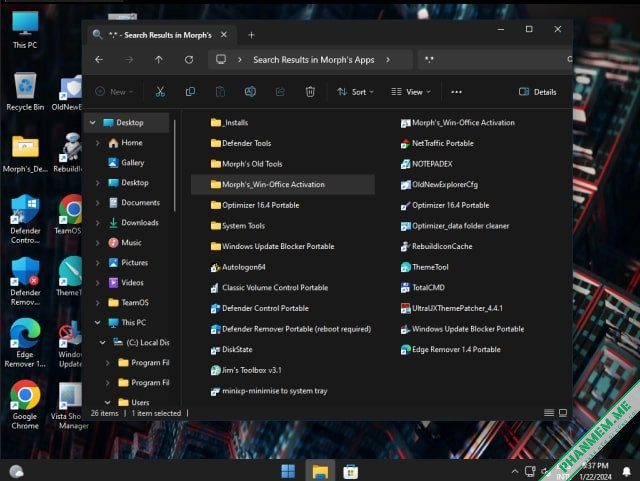The width and height of the screenshot is (640, 481).
Task: Select Edge Remover 1.4 Portable item
Action: 450,350
